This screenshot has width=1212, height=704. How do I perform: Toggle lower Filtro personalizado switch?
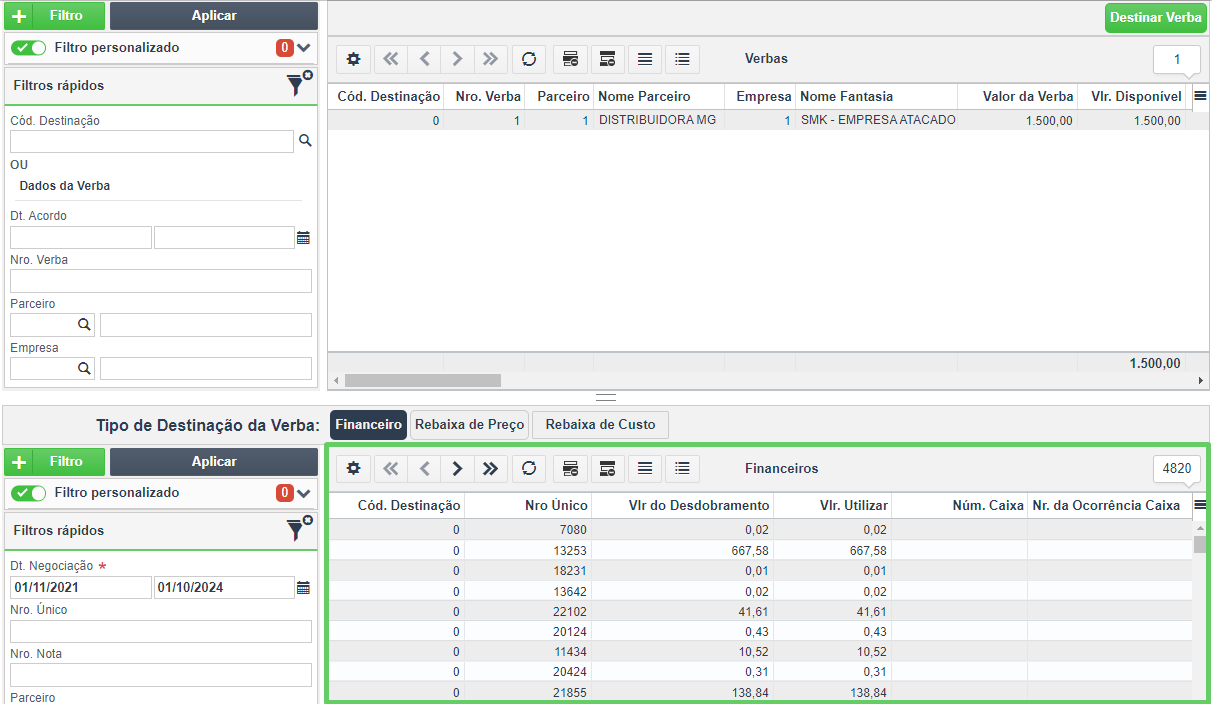pos(29,493)
